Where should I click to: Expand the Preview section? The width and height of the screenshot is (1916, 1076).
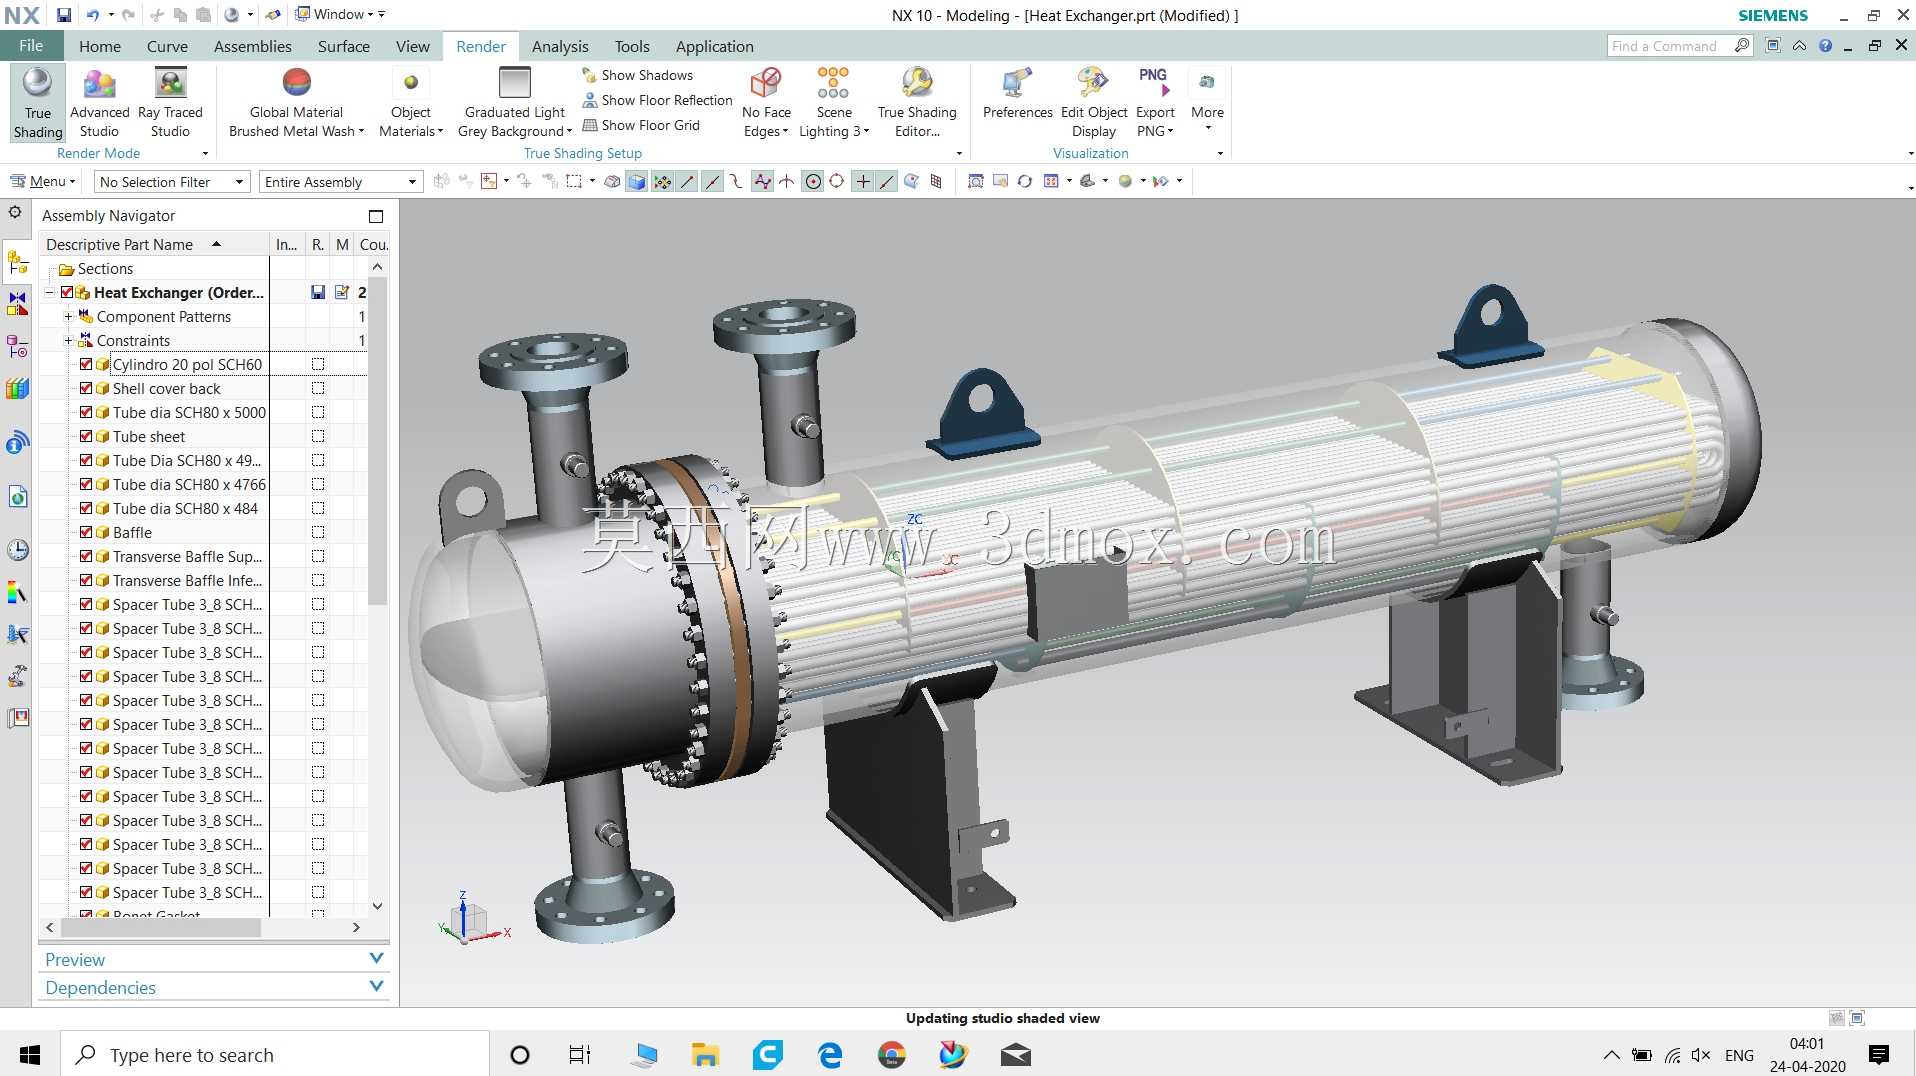click(214, 959)
